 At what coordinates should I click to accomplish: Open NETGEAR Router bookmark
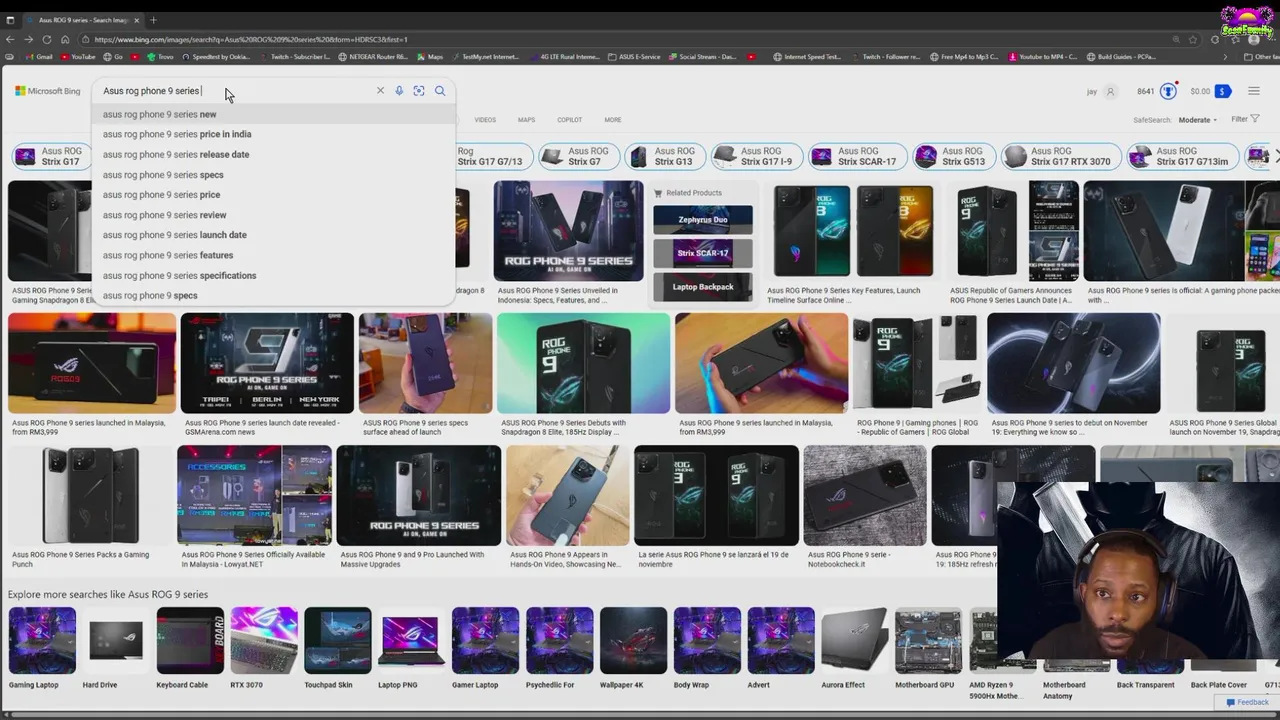372,57
